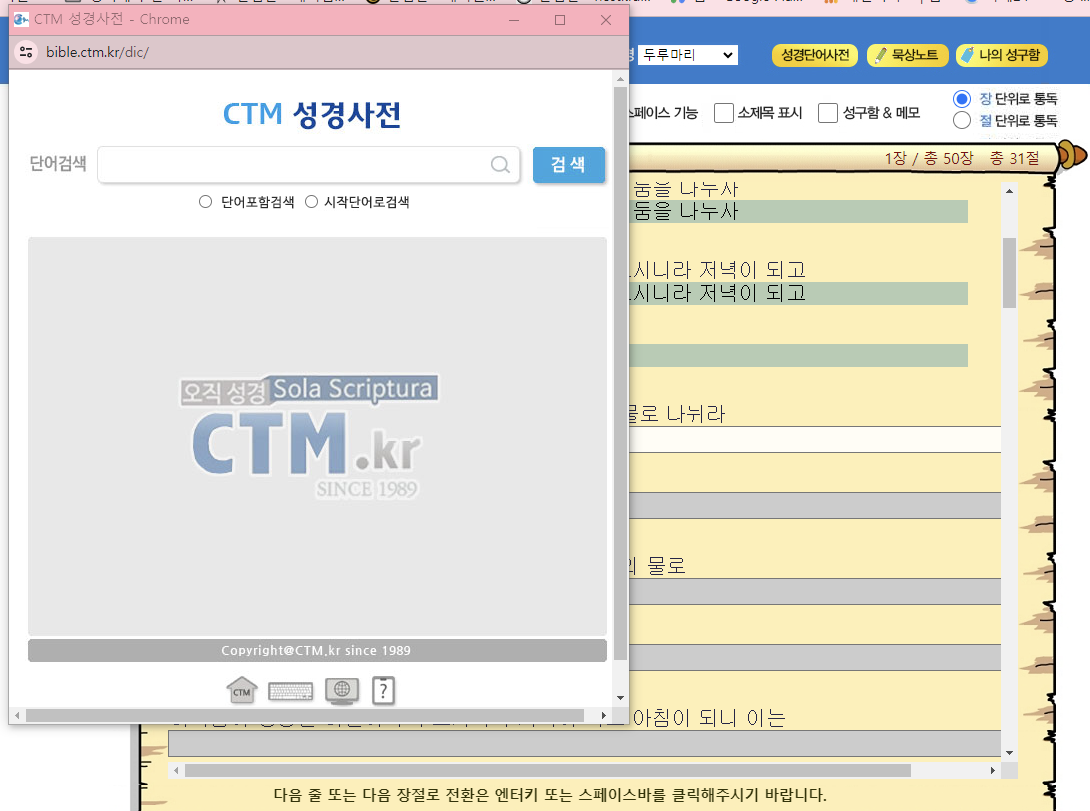Click the magnifier icon inside the search field
1090x811 pixels.
[x=500, y=165]
